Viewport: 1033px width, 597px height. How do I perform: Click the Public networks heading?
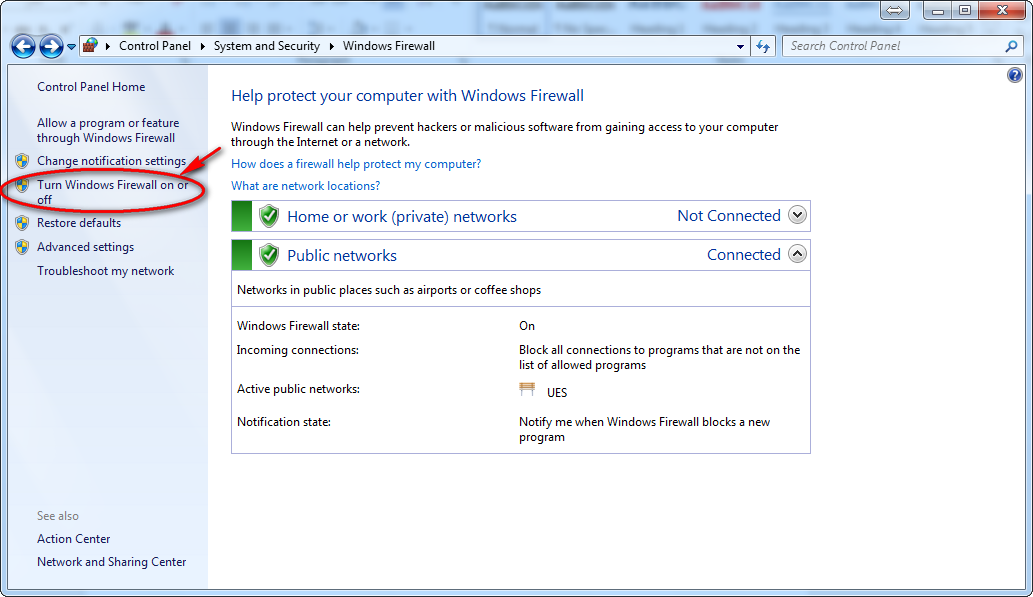342,255
